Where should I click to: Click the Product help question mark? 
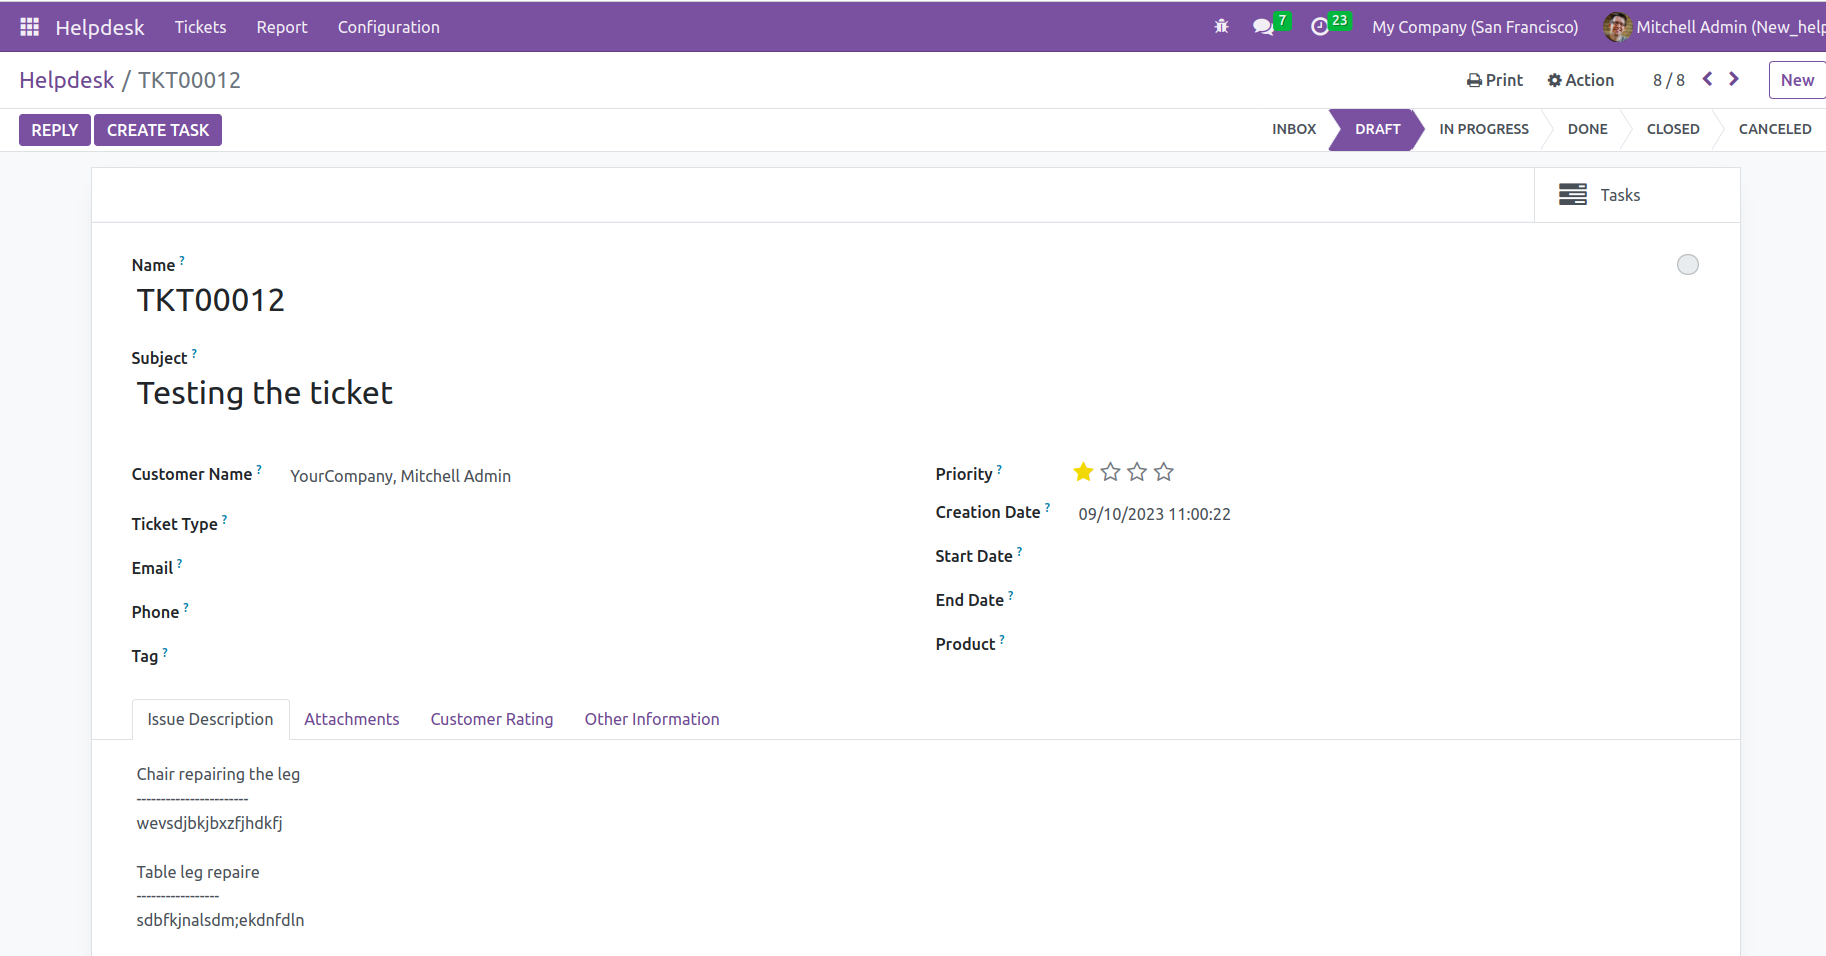click(1002, 638)
